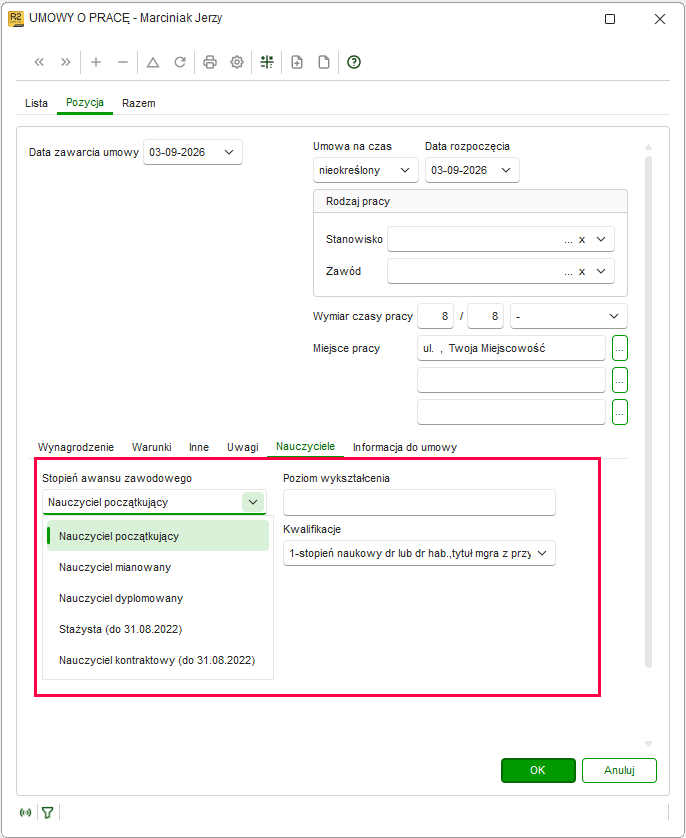Cancel with the Anuluj button
Viewport: 686px width, 838px height.
pyautogui.click(x=619, y=770)
